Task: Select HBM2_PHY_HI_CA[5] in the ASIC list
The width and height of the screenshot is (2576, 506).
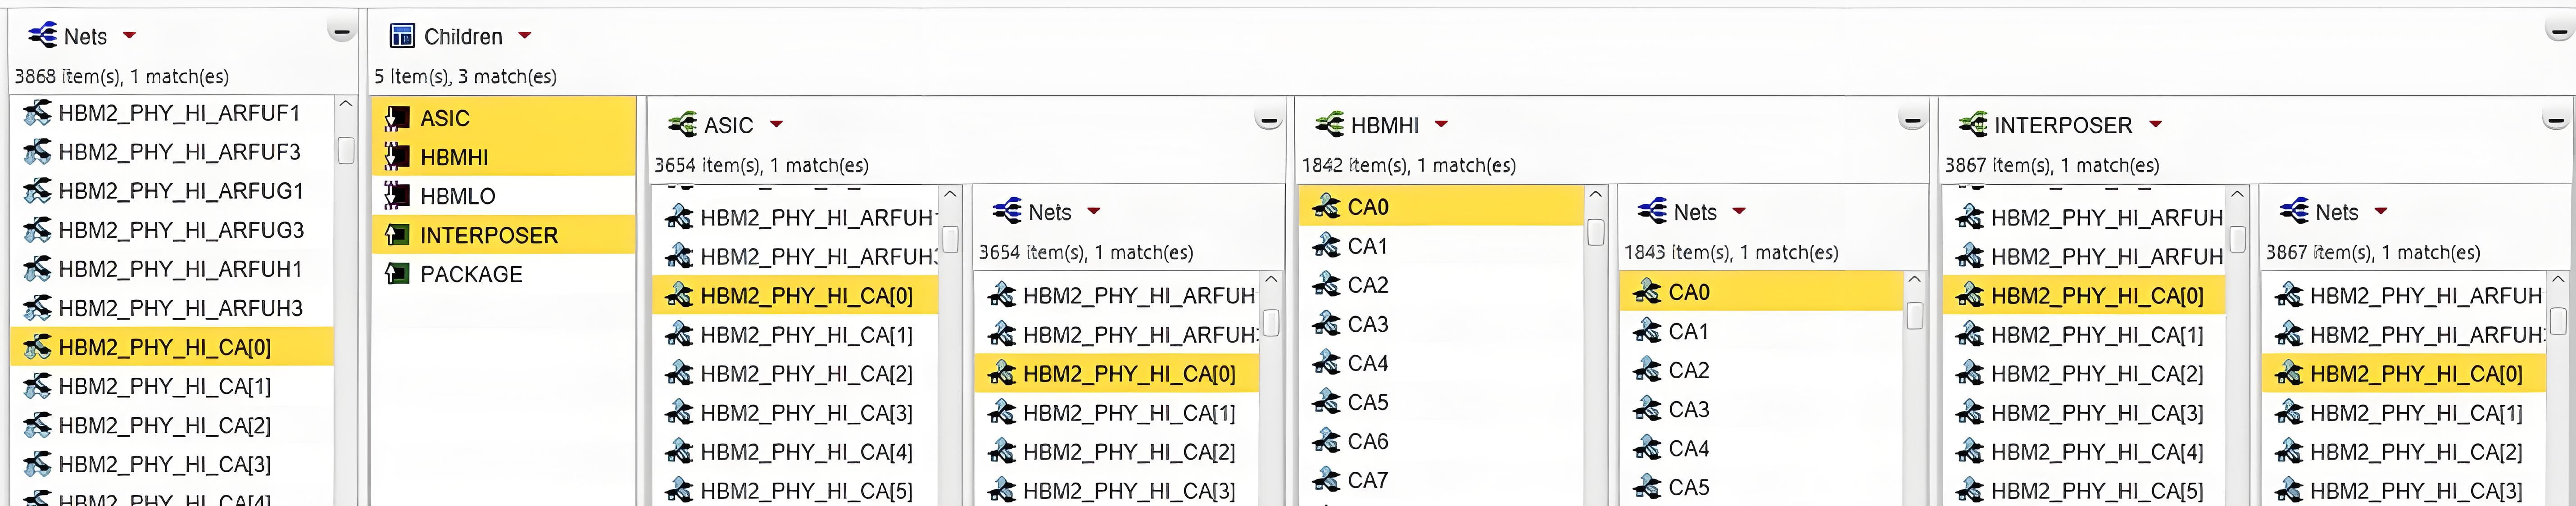Action: pyautogui.click(x=795, y=491)
